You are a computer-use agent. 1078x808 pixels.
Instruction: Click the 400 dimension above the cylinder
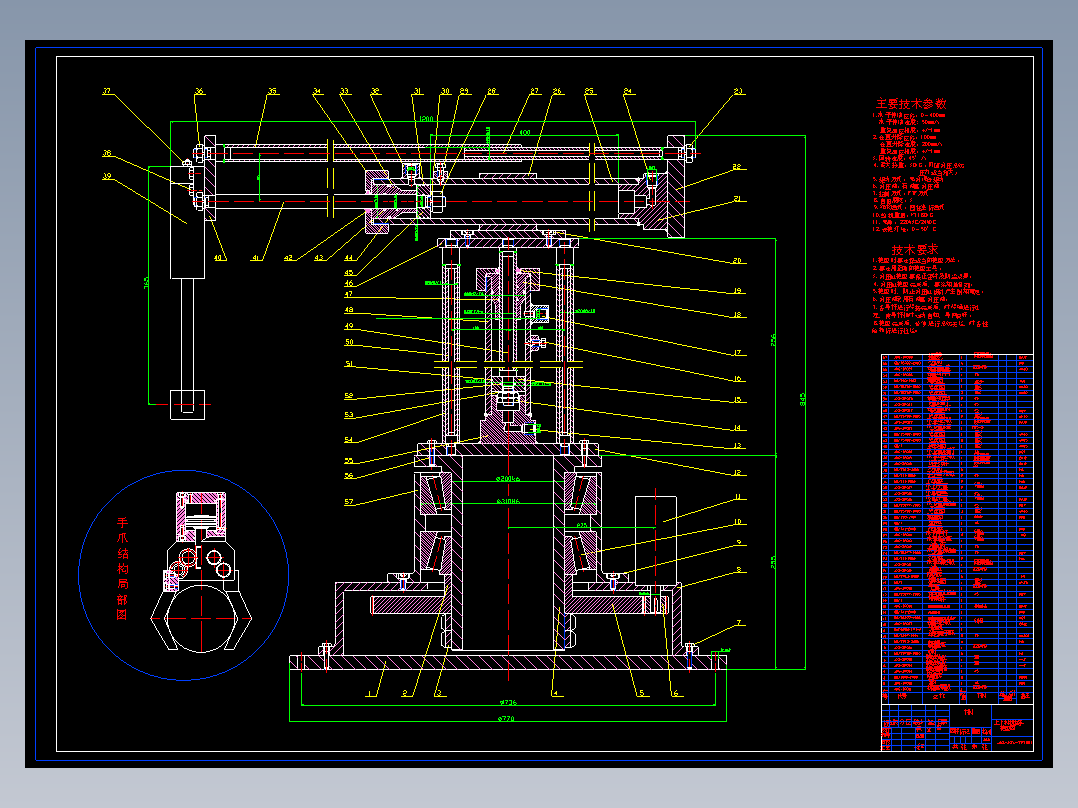[525, 132]
